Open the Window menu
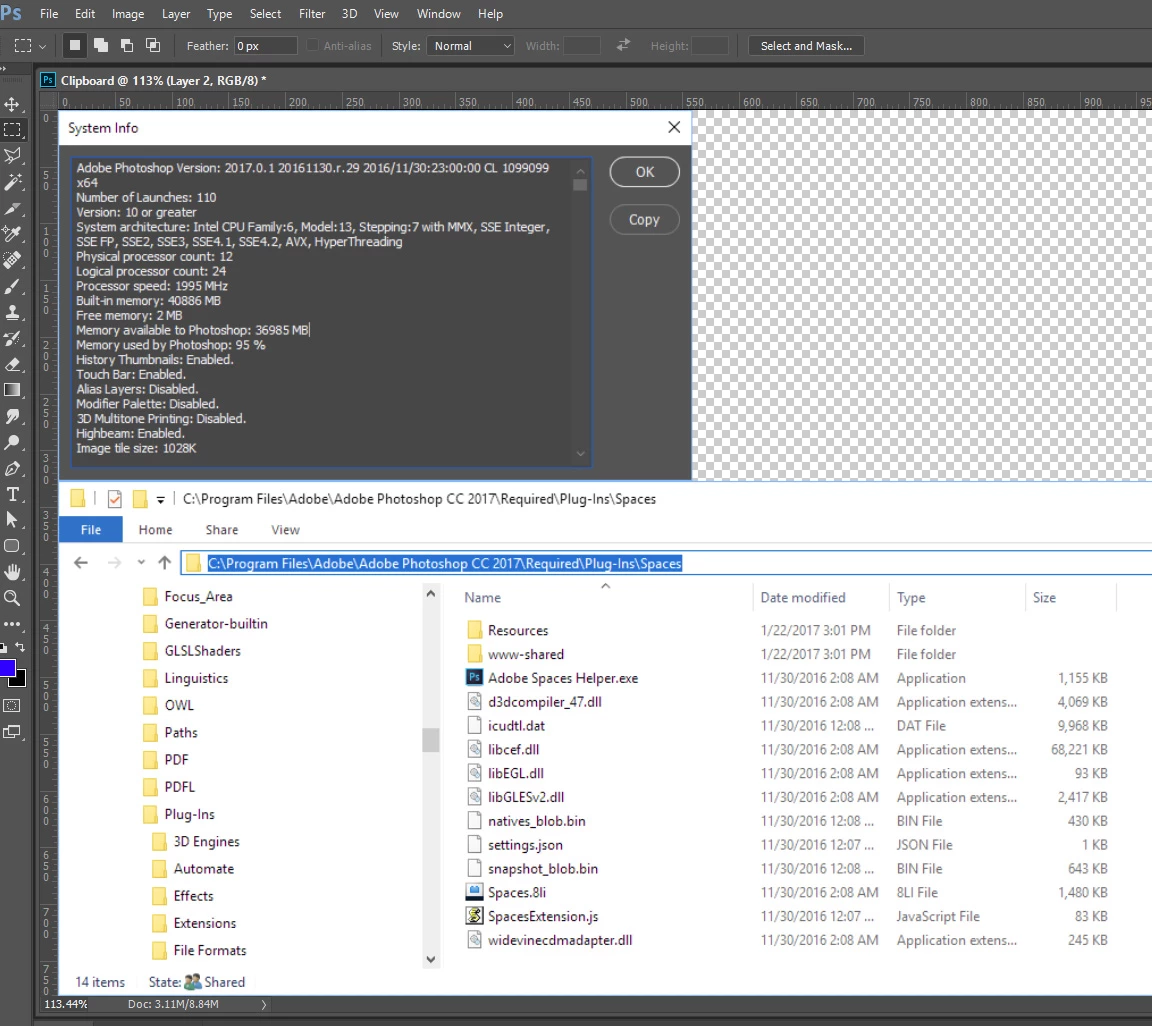This screenshot has height=1026, width=1152. point(439,13)
